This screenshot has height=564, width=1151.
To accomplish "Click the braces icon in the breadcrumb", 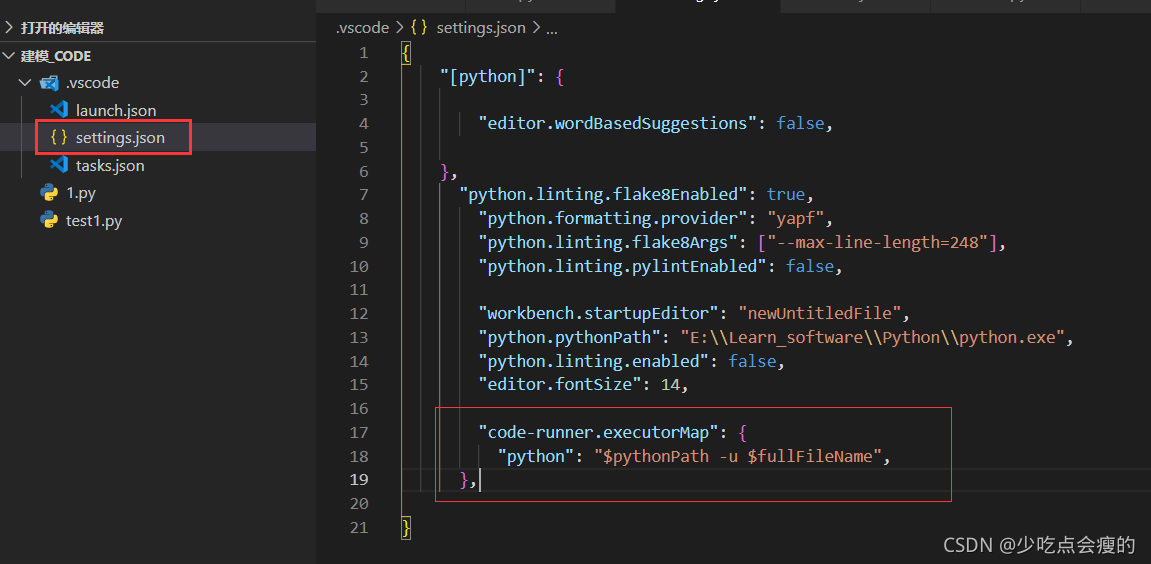I will (x=419, y=28).
